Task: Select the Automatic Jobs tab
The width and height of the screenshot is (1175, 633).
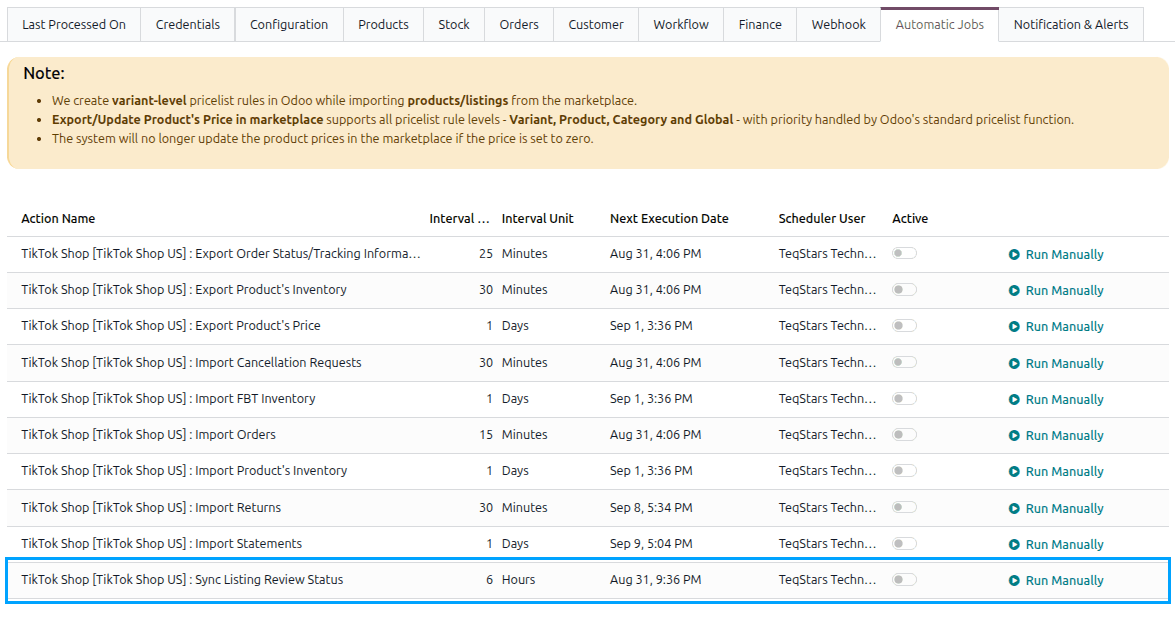Action: coord(940,24)
